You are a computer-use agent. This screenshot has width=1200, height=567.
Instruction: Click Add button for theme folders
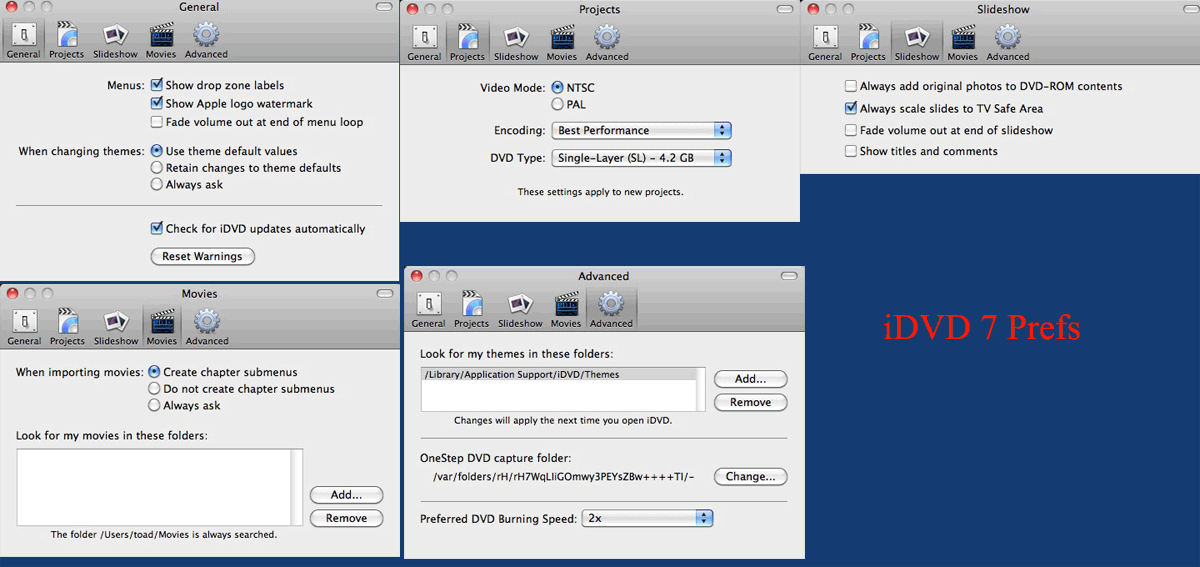750,380
